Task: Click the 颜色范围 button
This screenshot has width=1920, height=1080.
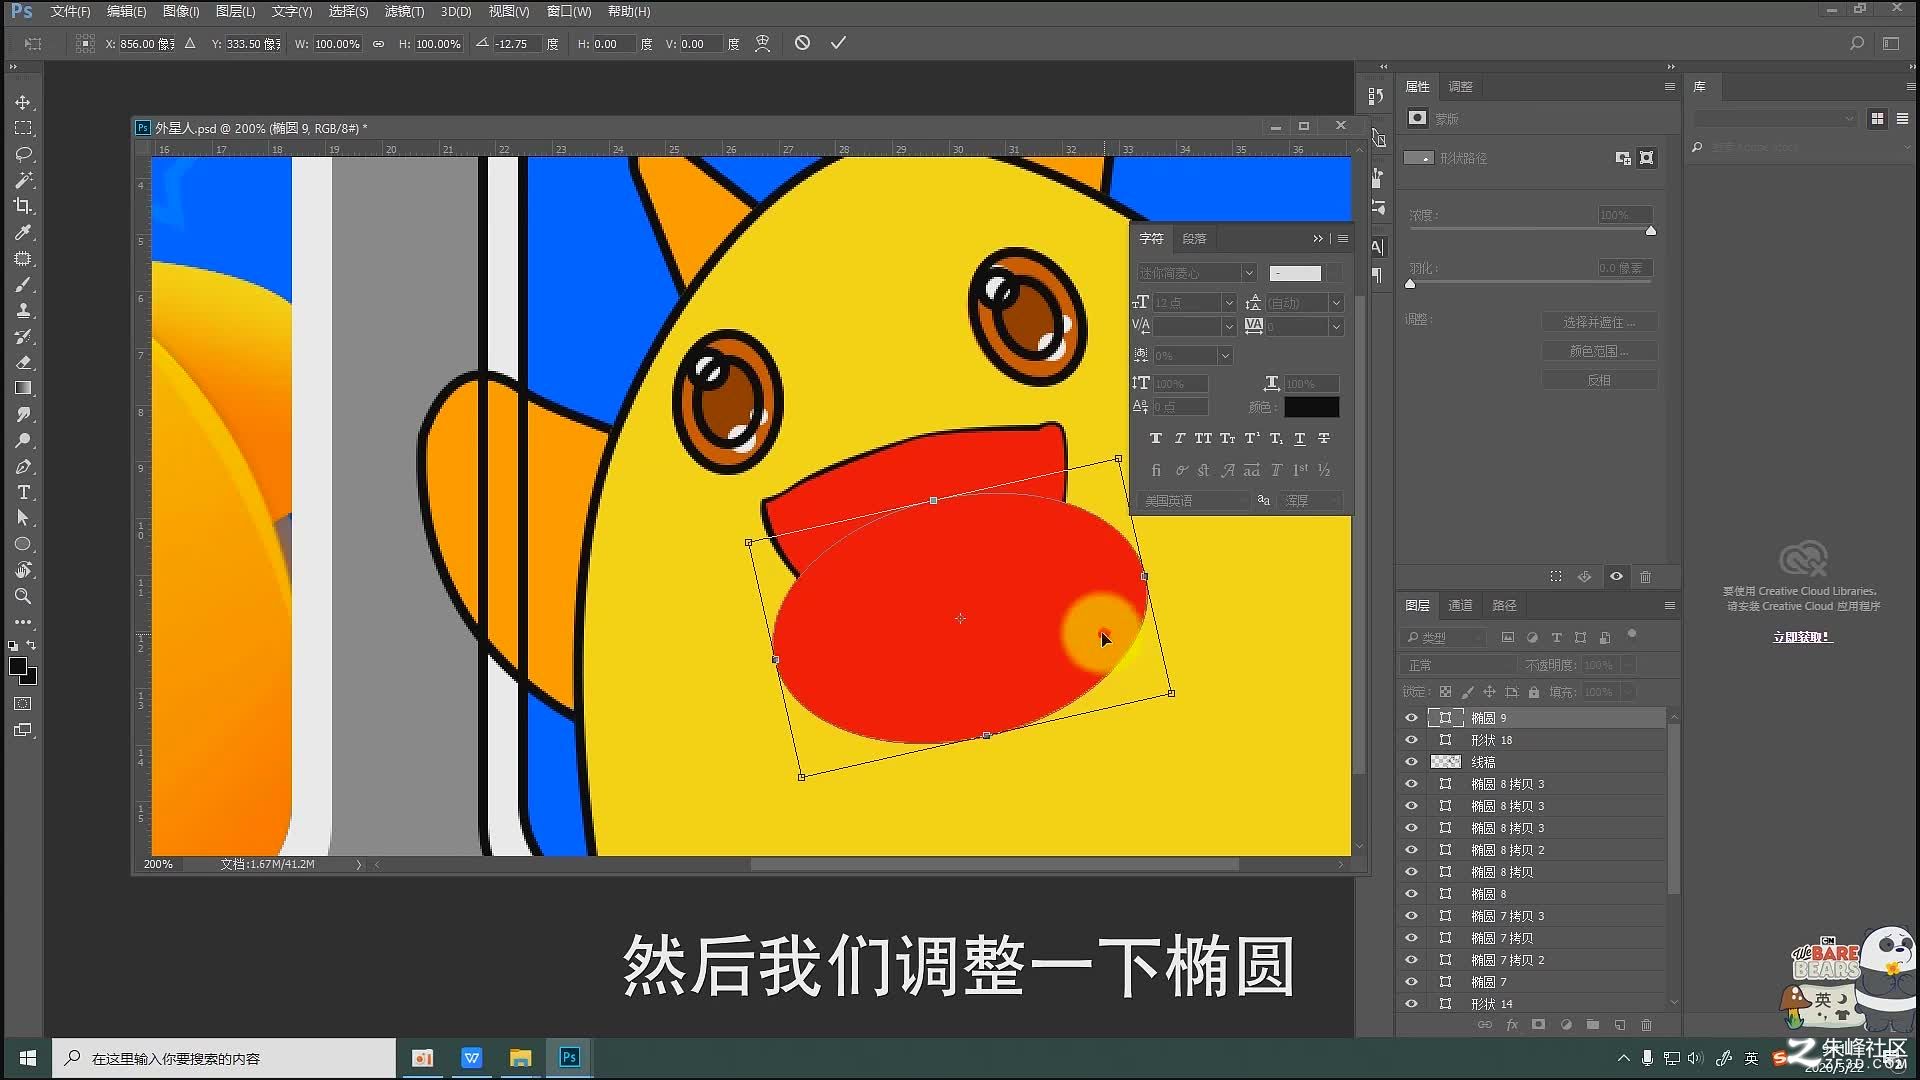Action: pyautogui.click(x=1599, y=351)
